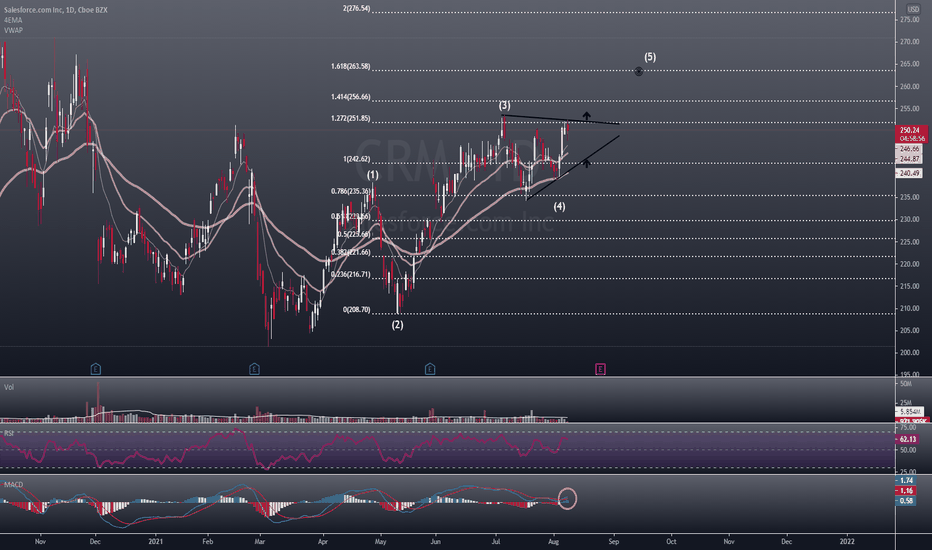Click the current price label 250.24

(910, 130)
